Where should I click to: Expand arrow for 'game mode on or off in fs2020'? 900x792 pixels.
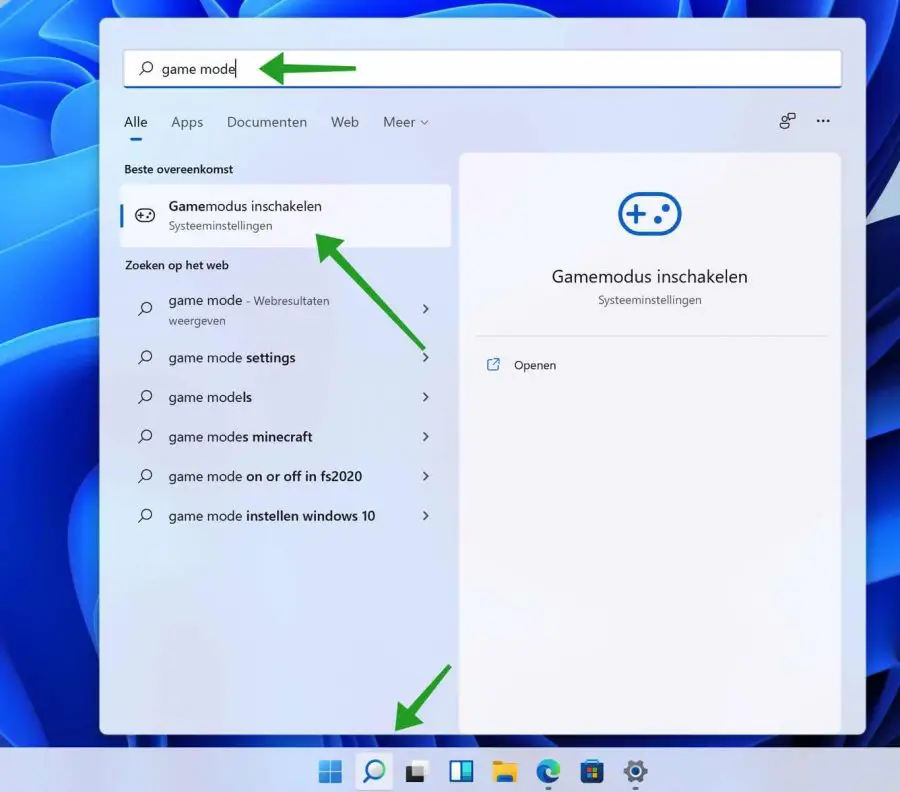click(425, 476)
